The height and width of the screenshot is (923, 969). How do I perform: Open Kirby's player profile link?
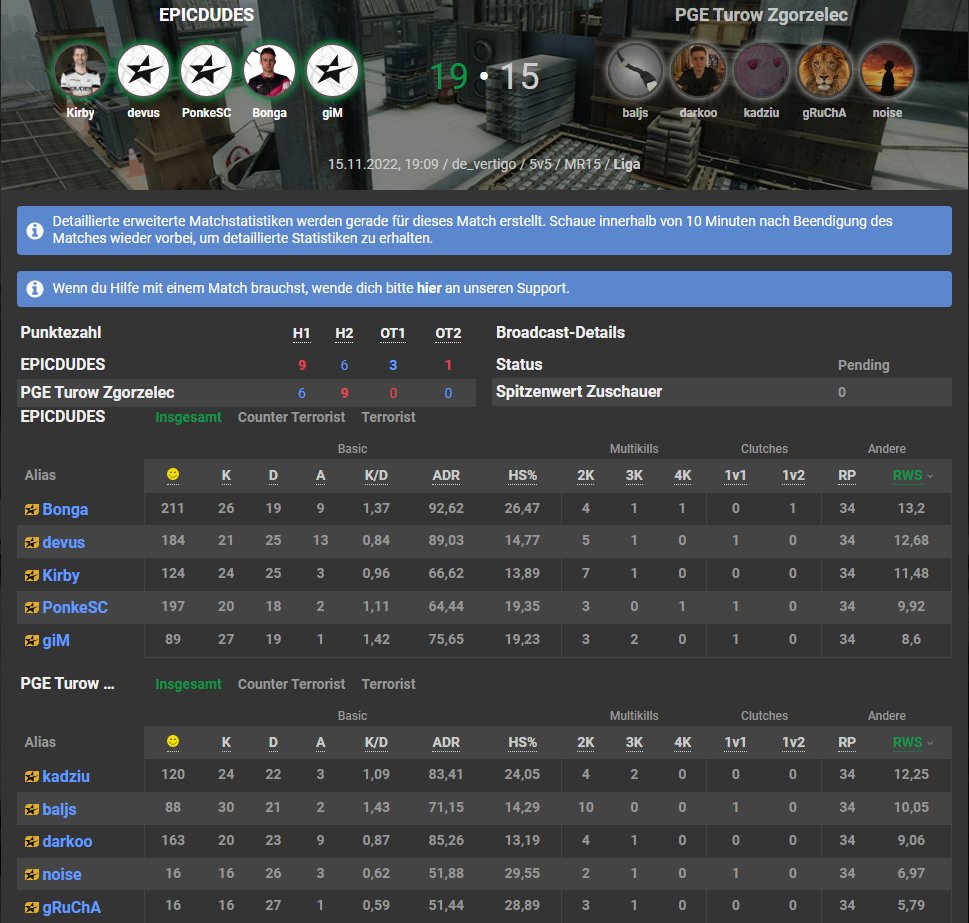61,576
